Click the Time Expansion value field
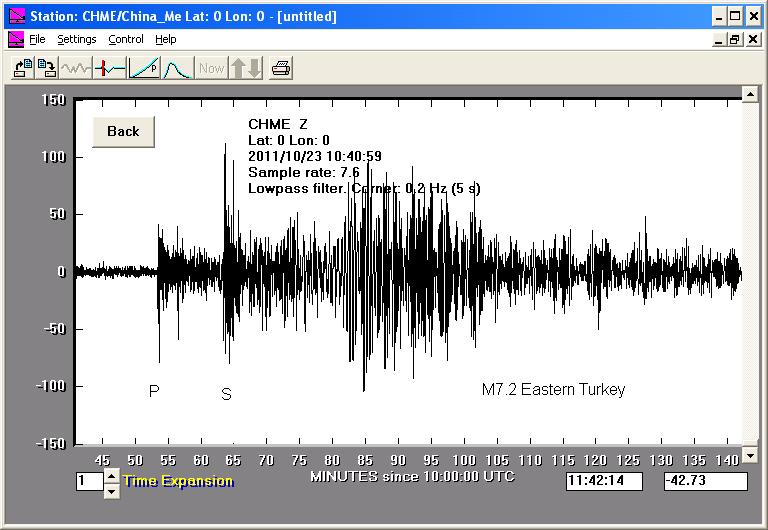The image size is (768, 530). pyautogui.click(x=89, y=481)
